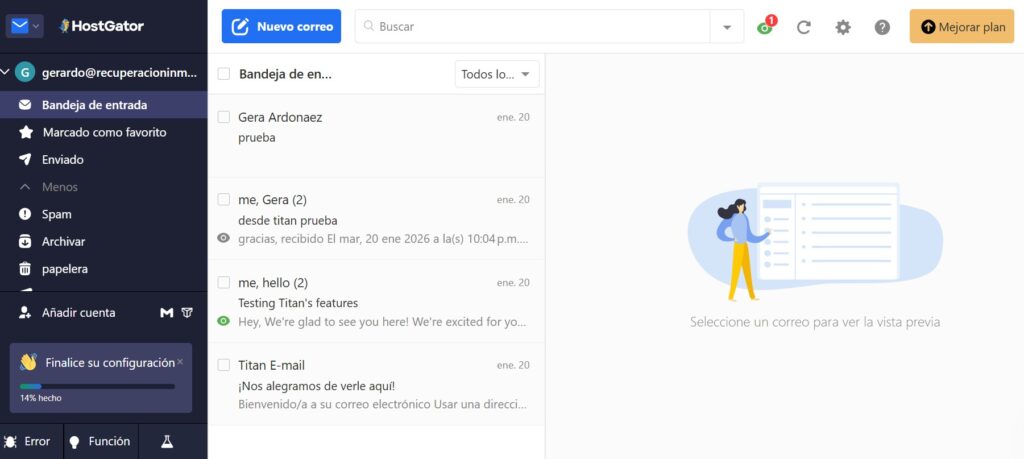Click the Gmail account icon

click(167, 313)
